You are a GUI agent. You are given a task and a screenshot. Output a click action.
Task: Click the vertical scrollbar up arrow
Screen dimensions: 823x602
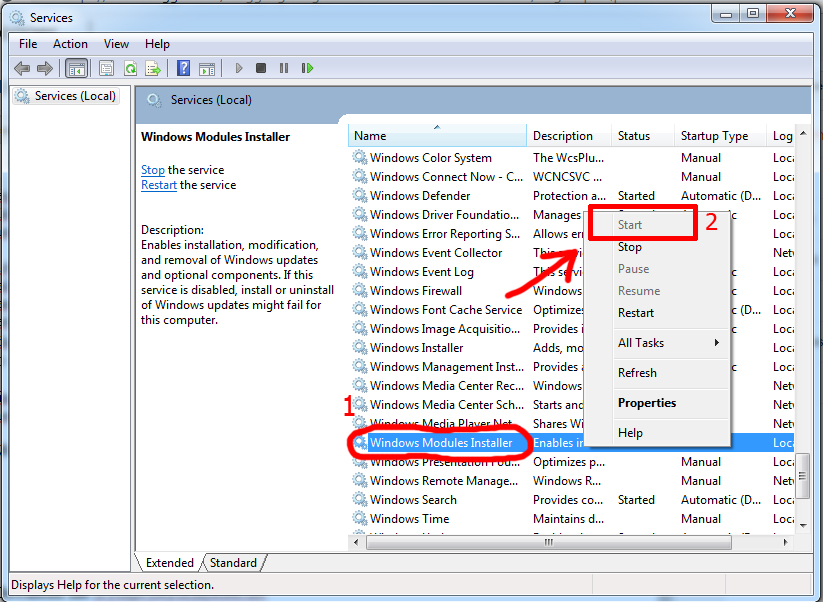point(803,134)
